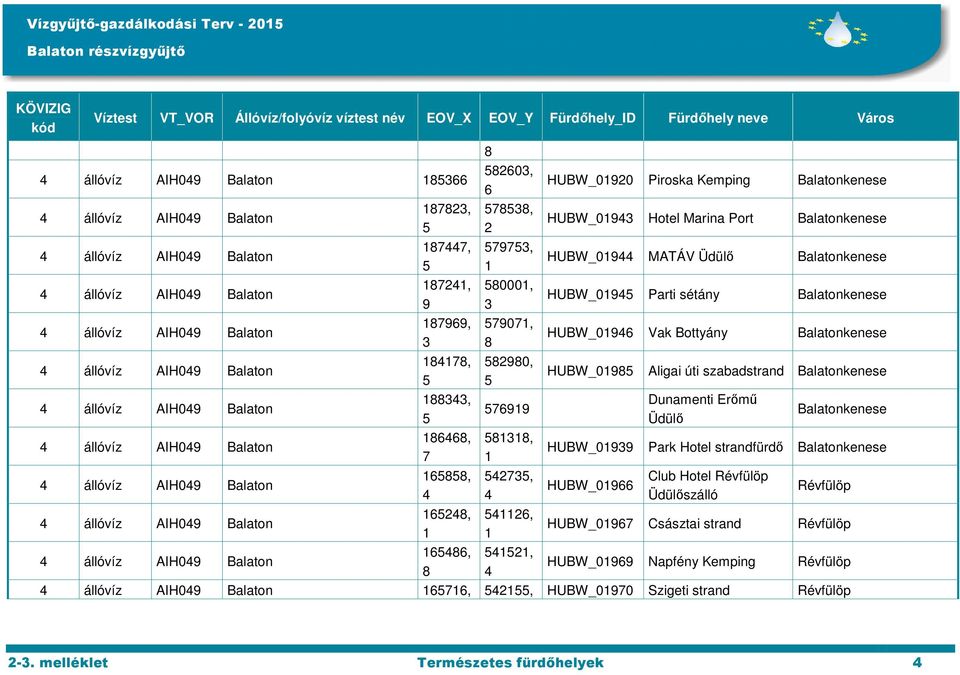The image size is (960, 675).
Task: Select the Víztest column header
Action: (115, 118)
